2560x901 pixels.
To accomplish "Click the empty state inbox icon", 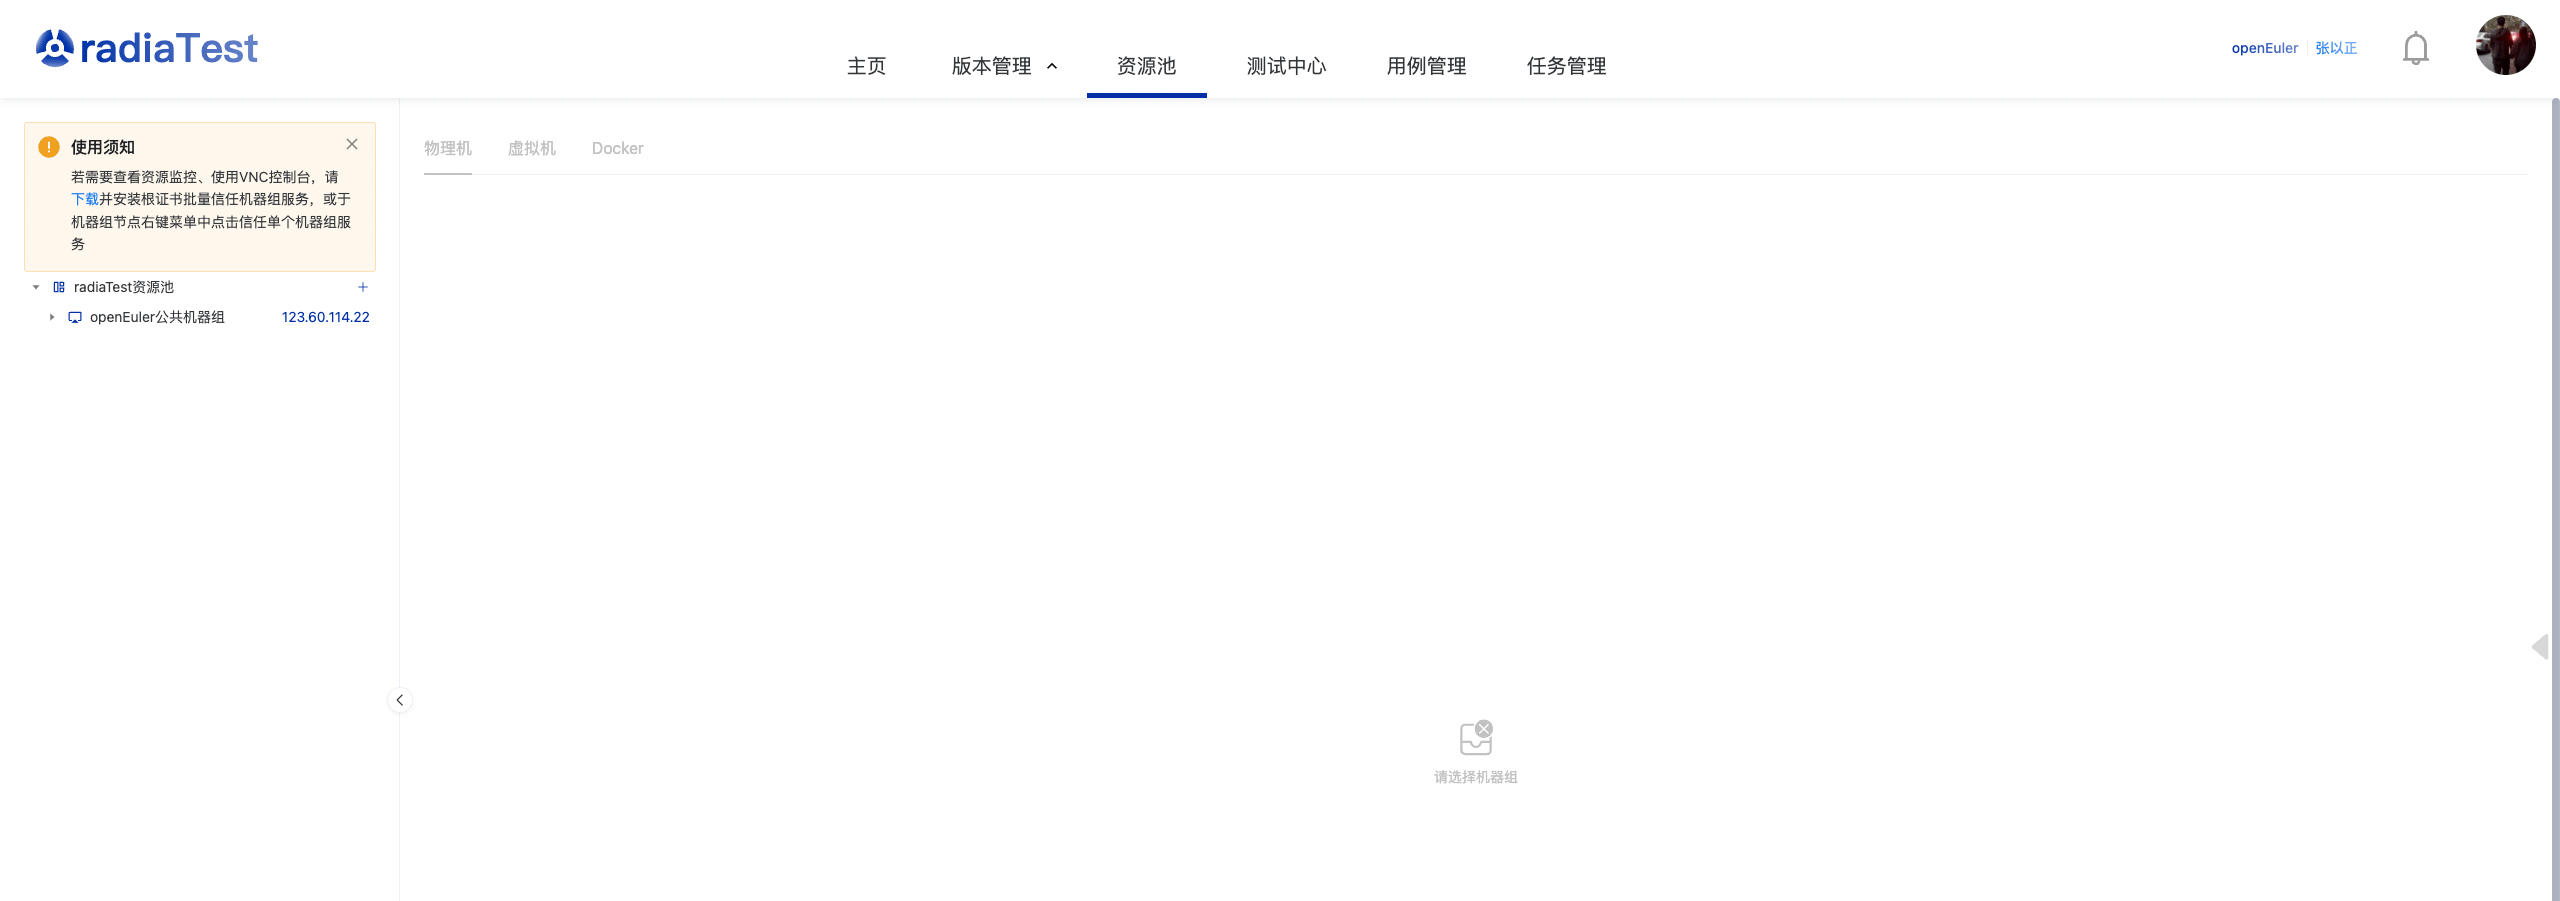I will click(1476, 738).
